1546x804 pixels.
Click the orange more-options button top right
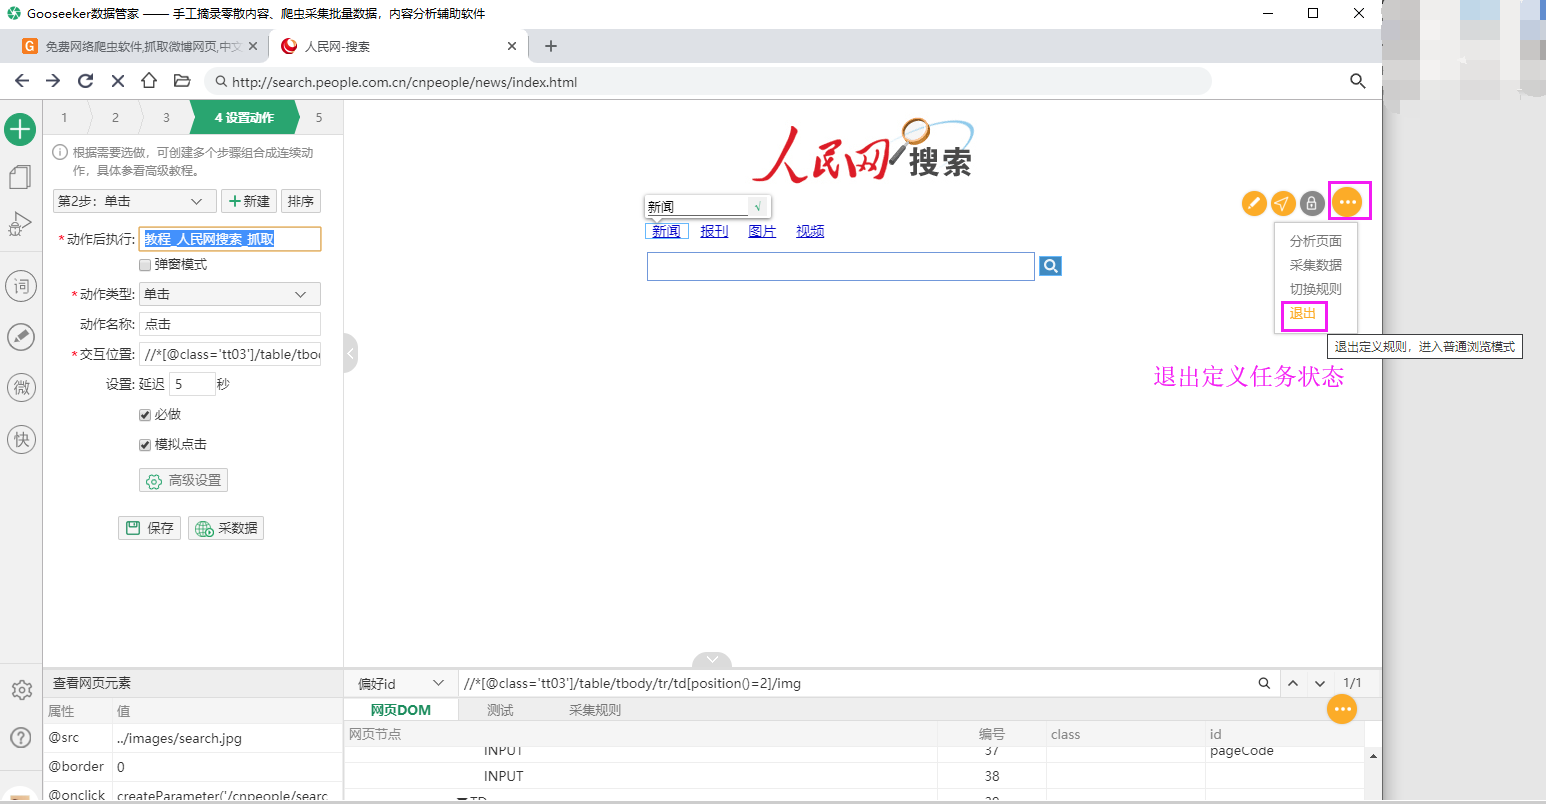1348,202
